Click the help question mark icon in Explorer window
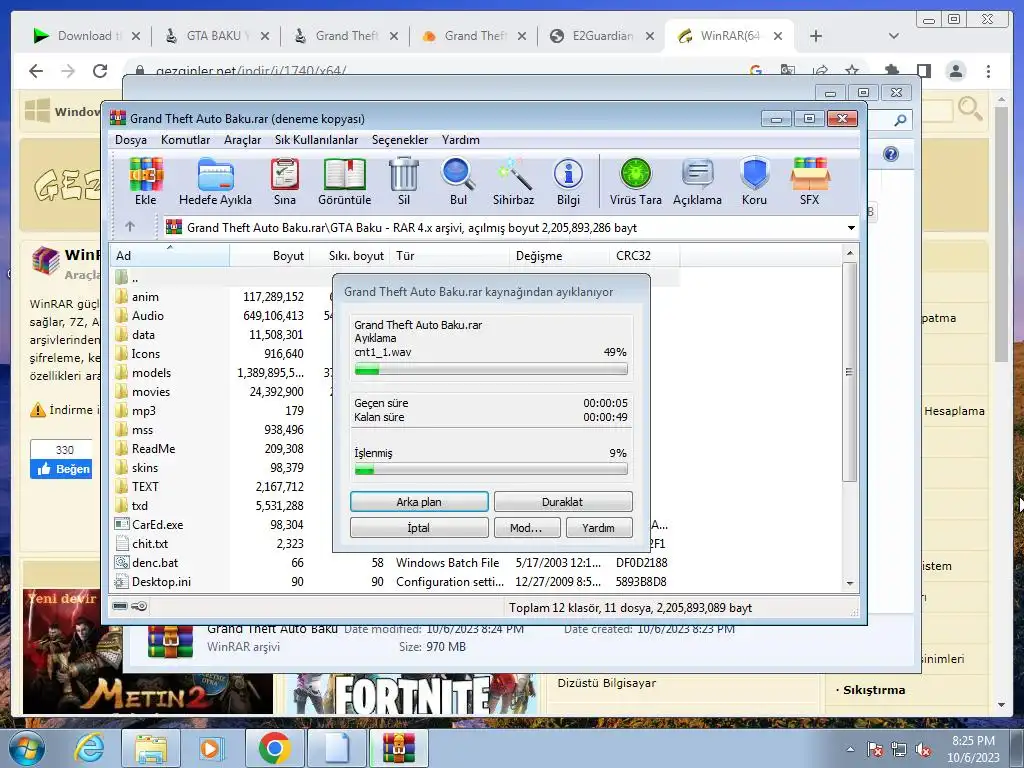Image resolution: width=1024 pixels, height=768 pixels. tap(891, 154)
